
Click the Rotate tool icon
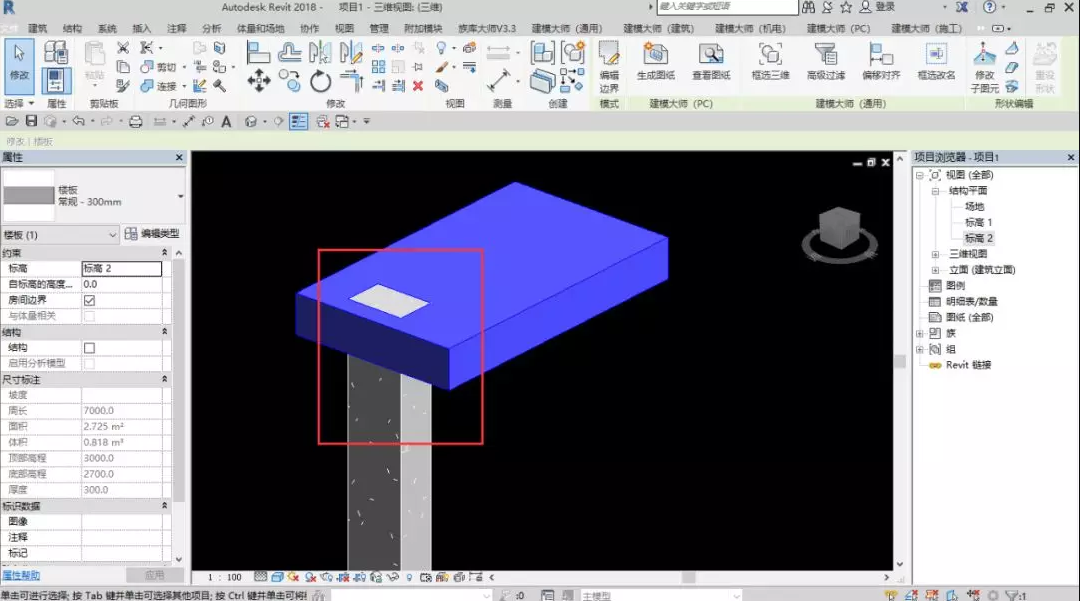[x=320, y=81]
